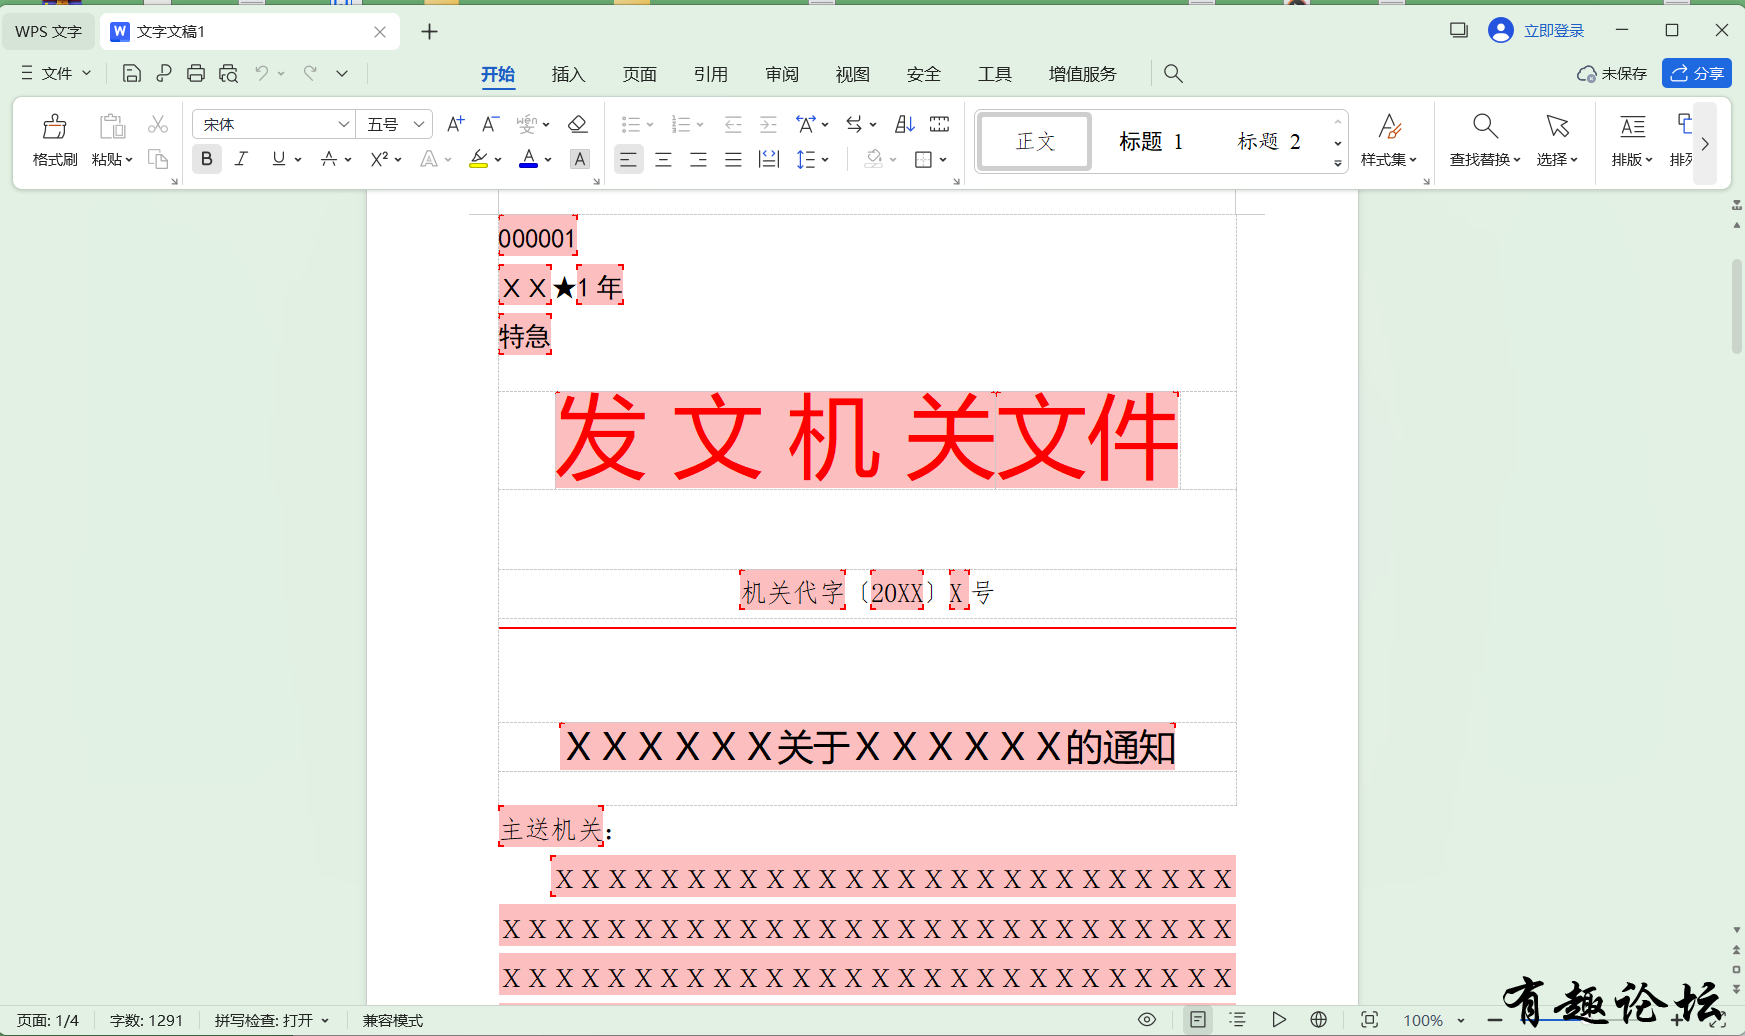This screenshot has width=1745, height=1036.
Task: Click the 未保存 cloud status button
Action: (1612, 73)
